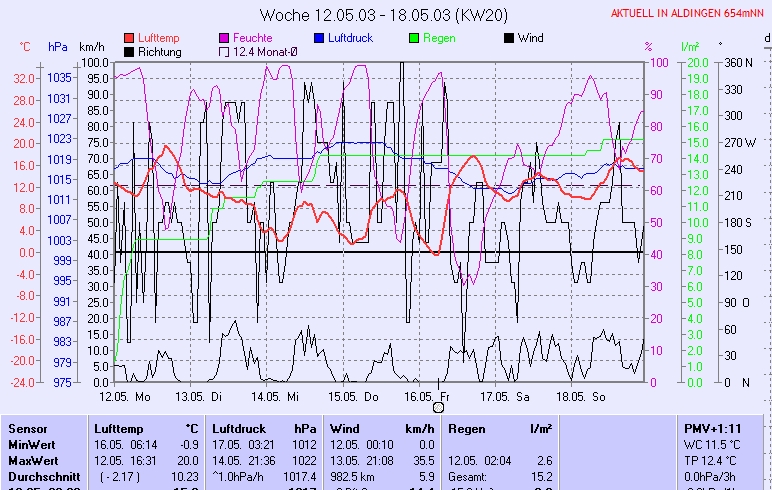
Task: Click the PMV+1:11 panel header
Action: (x=709, y=428)
